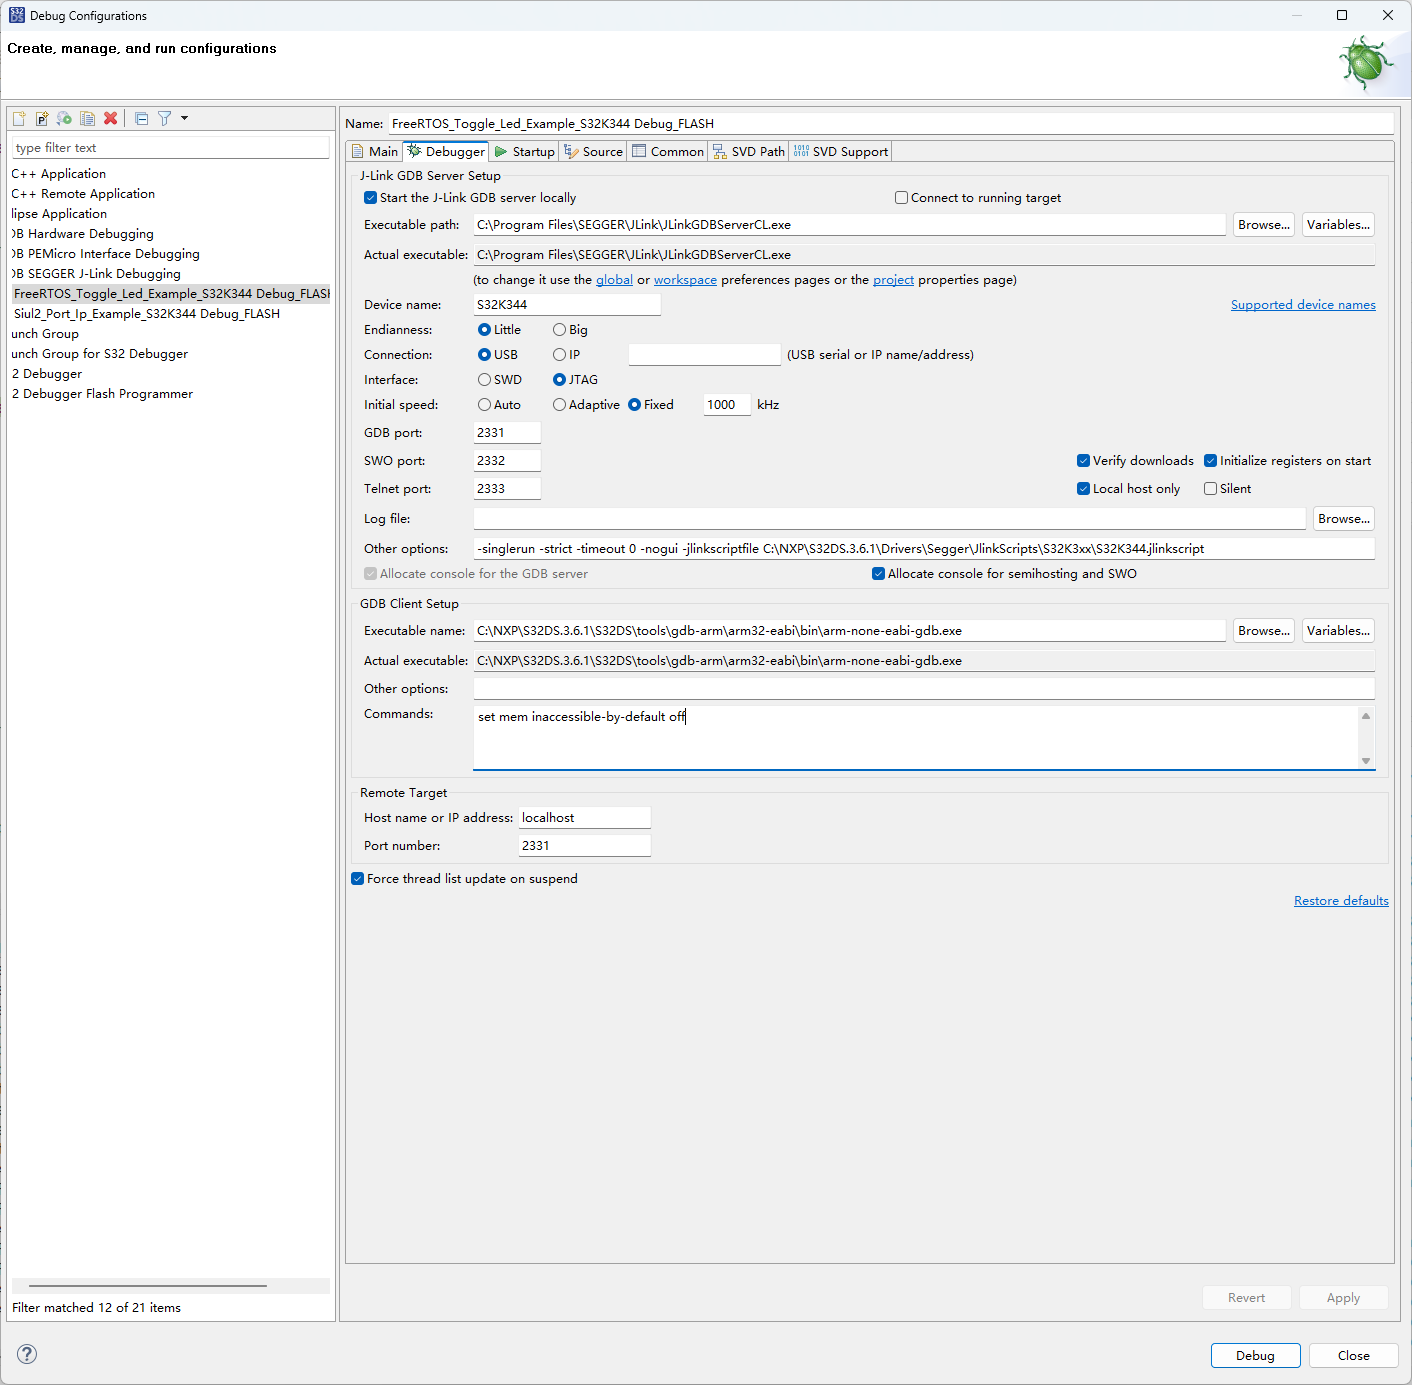Click the Debug button
The image size is (1412, 1385).
pyautogui.click(x=1255, y=1356)
